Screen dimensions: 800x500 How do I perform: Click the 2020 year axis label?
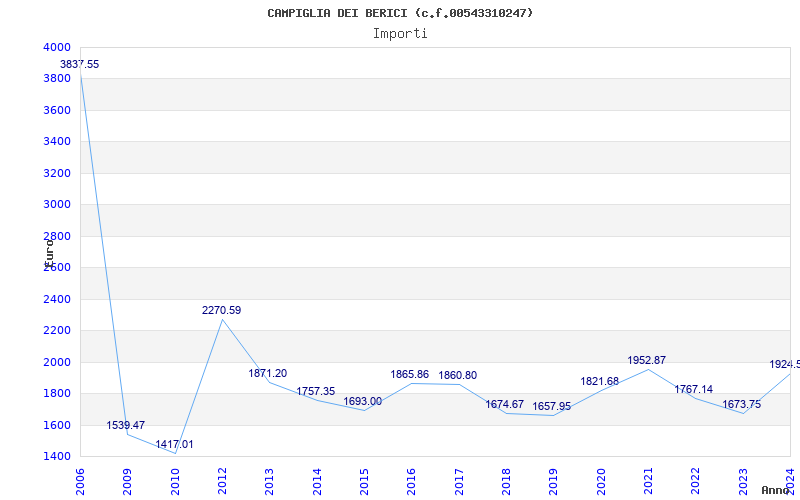tap(601, 482)
